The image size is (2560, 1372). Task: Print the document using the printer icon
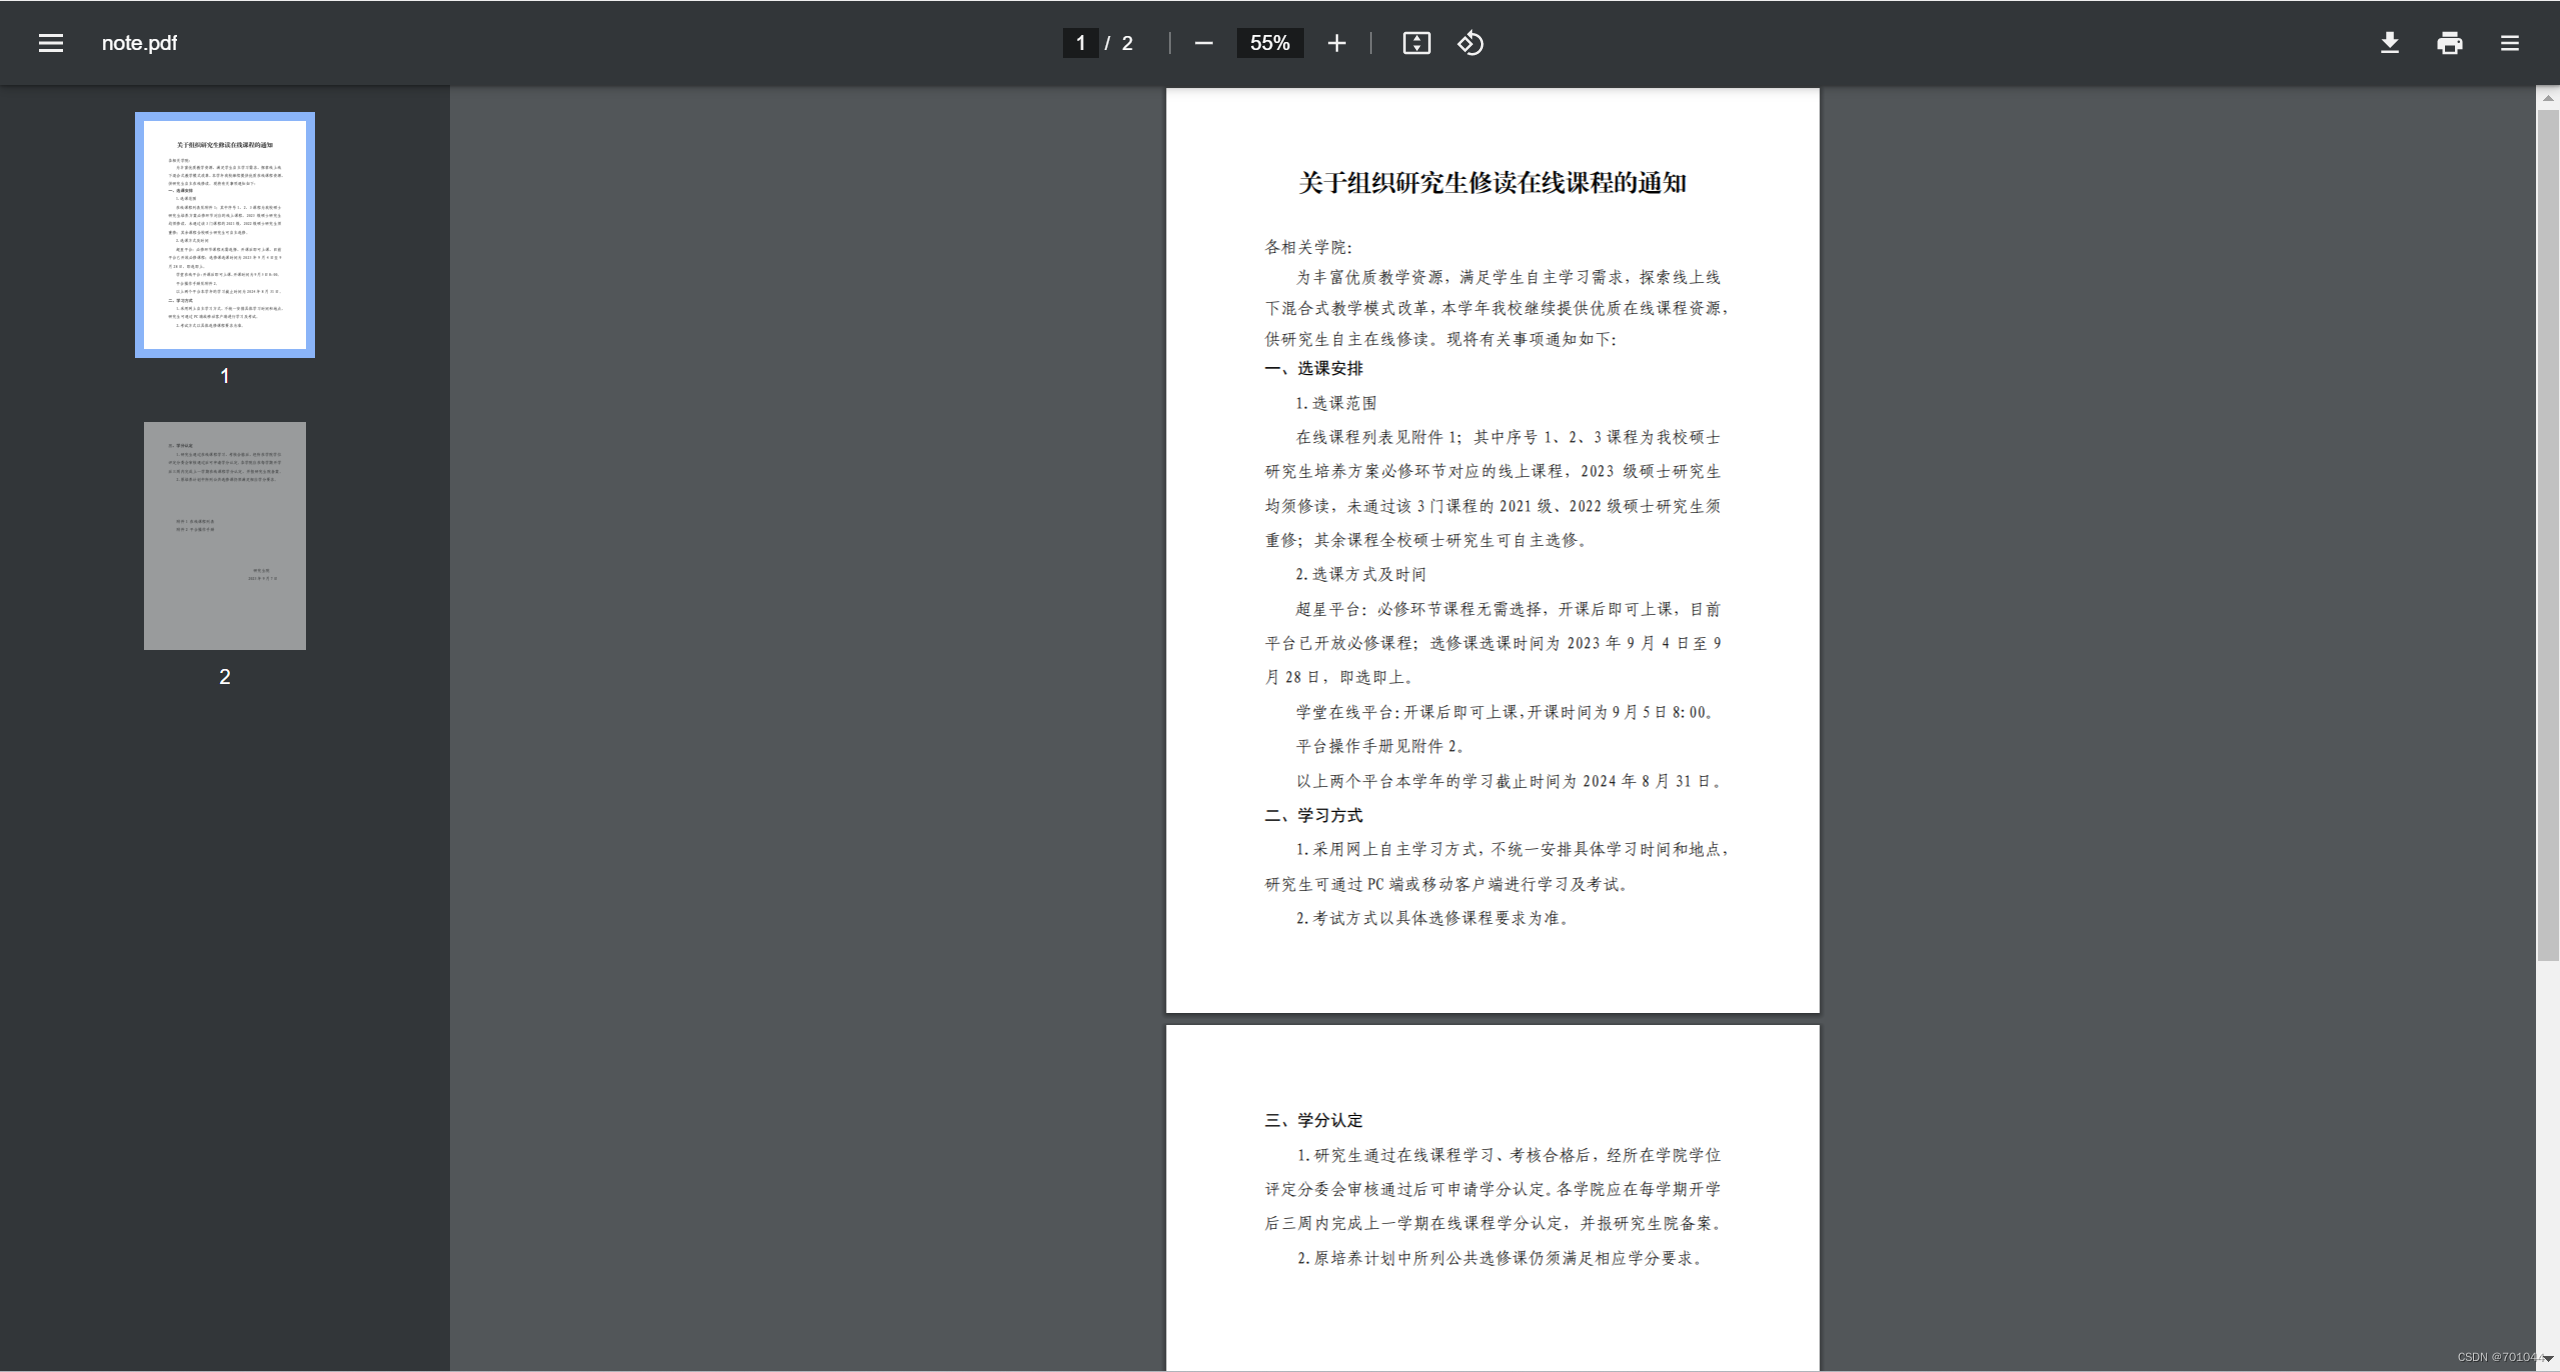point(2450,43)
